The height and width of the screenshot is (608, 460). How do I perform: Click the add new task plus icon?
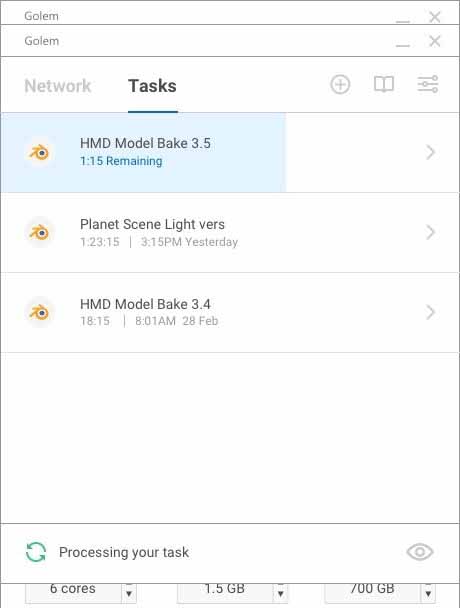340,85
